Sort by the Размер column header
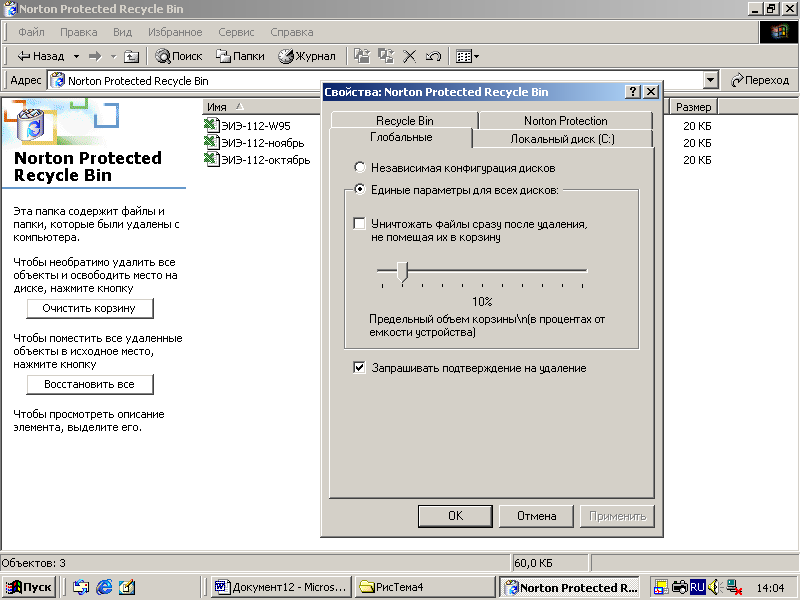Image resolution: width=800 pixels, height=600 pixels. tap(693, 107)
